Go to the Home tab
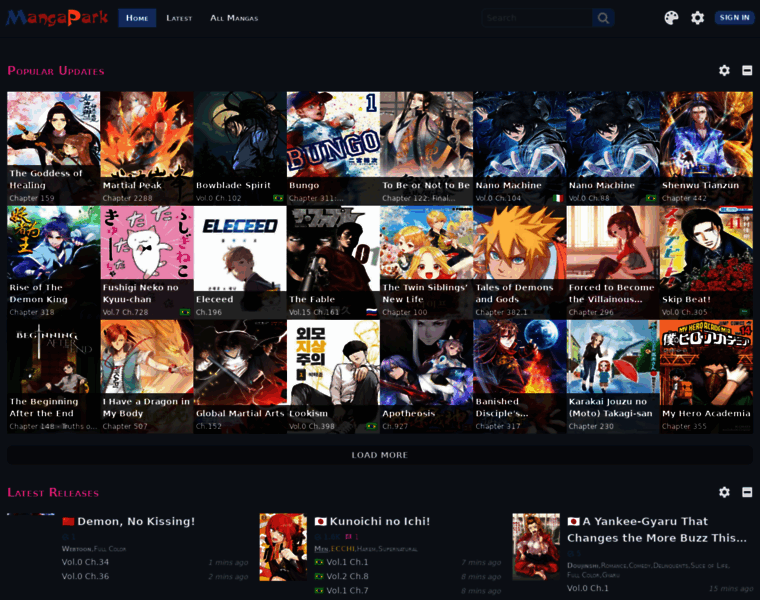The image size is (760, 600). [x=137, y=18]
